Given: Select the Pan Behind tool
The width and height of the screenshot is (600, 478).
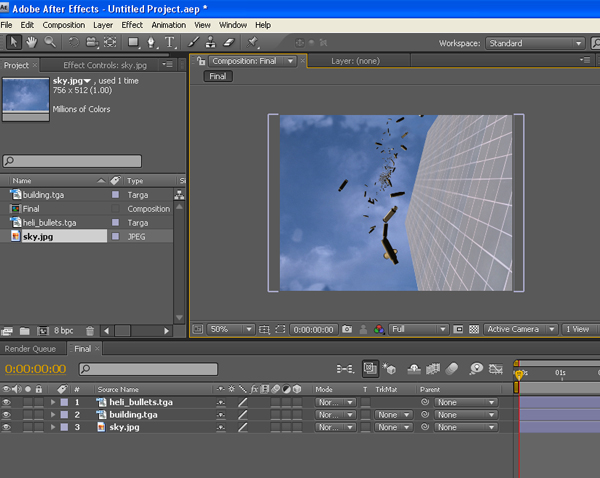Looking at the screenshot, I should pyautogui.click(x=110, y=42).
